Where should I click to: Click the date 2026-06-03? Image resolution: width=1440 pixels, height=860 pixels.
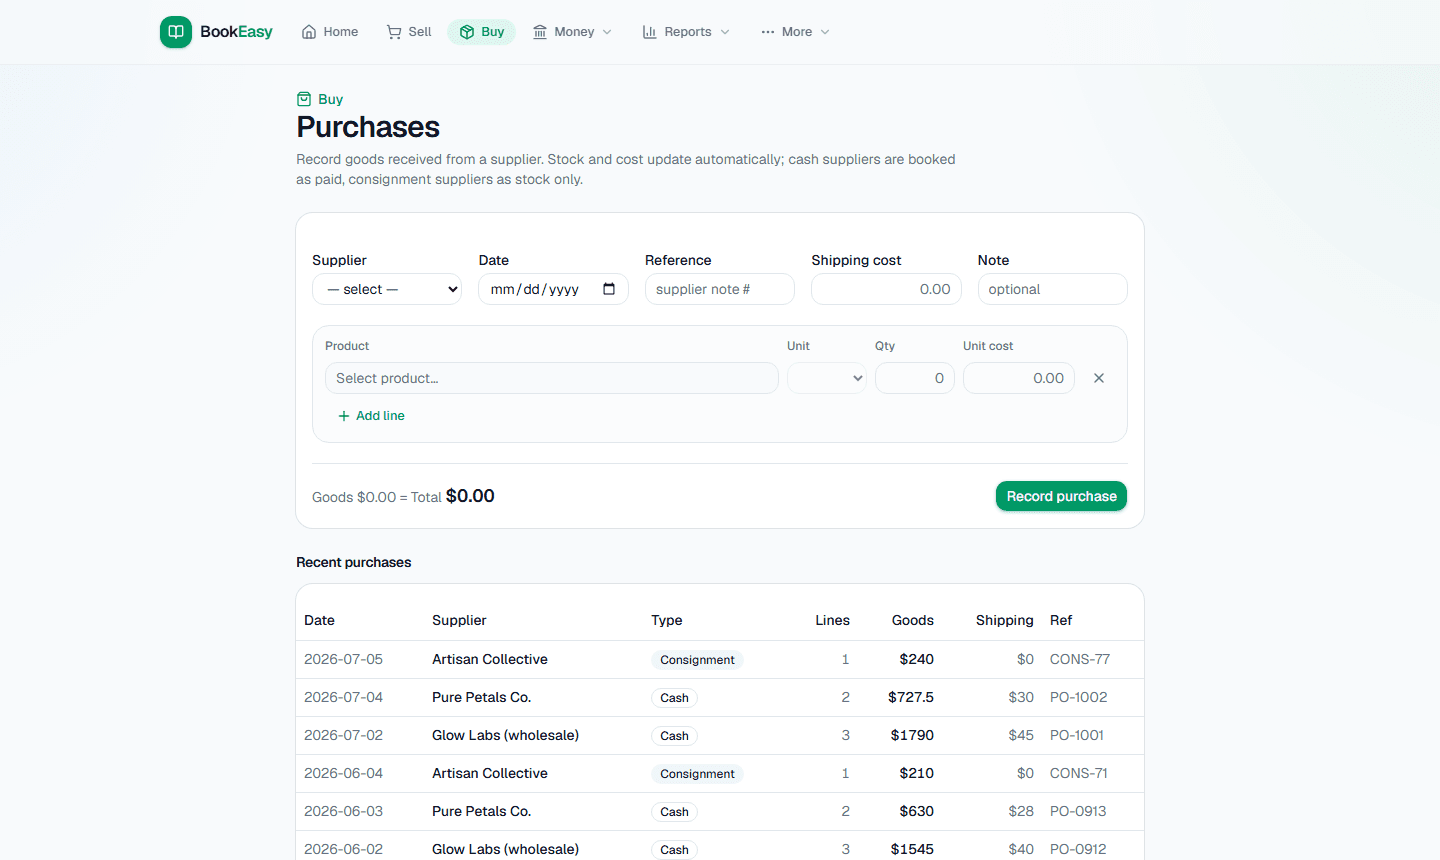pyautogui.click(x=344, y=811)
